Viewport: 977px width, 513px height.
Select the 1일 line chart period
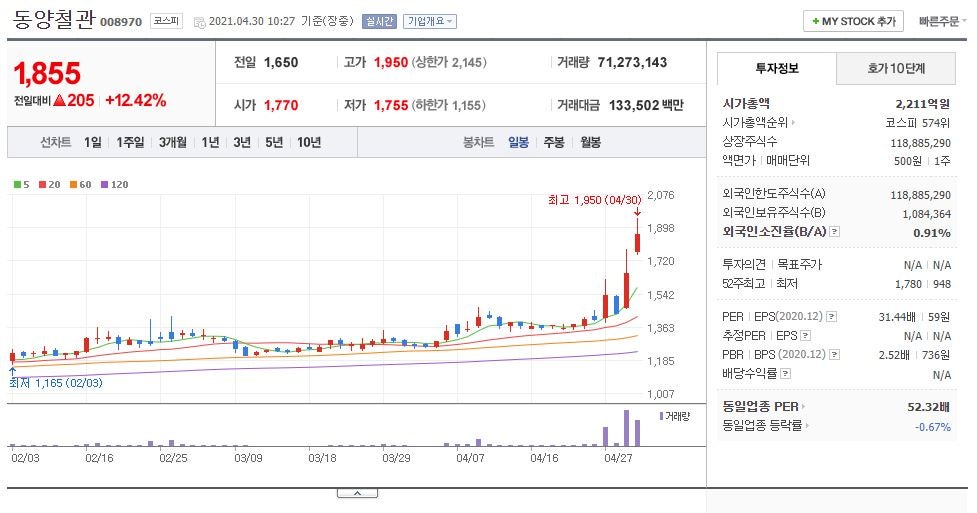click(93, 142)
